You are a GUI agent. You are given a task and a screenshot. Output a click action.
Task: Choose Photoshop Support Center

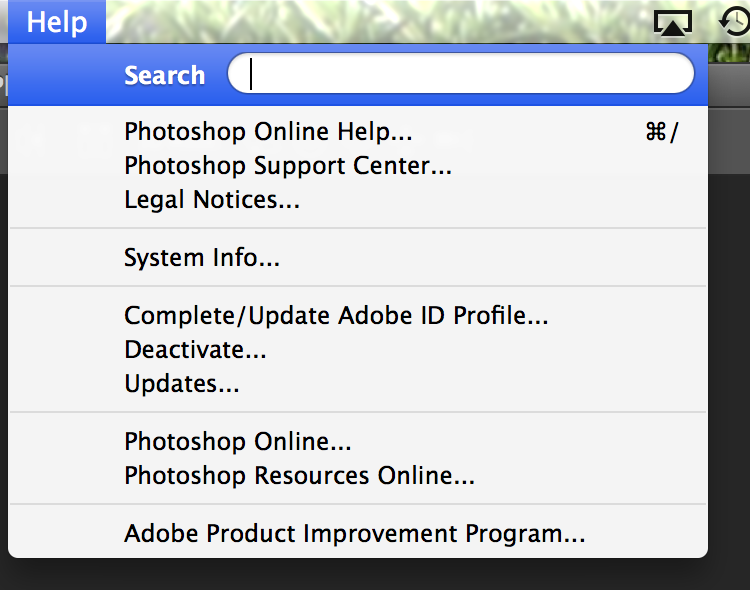tap(288, 166)
